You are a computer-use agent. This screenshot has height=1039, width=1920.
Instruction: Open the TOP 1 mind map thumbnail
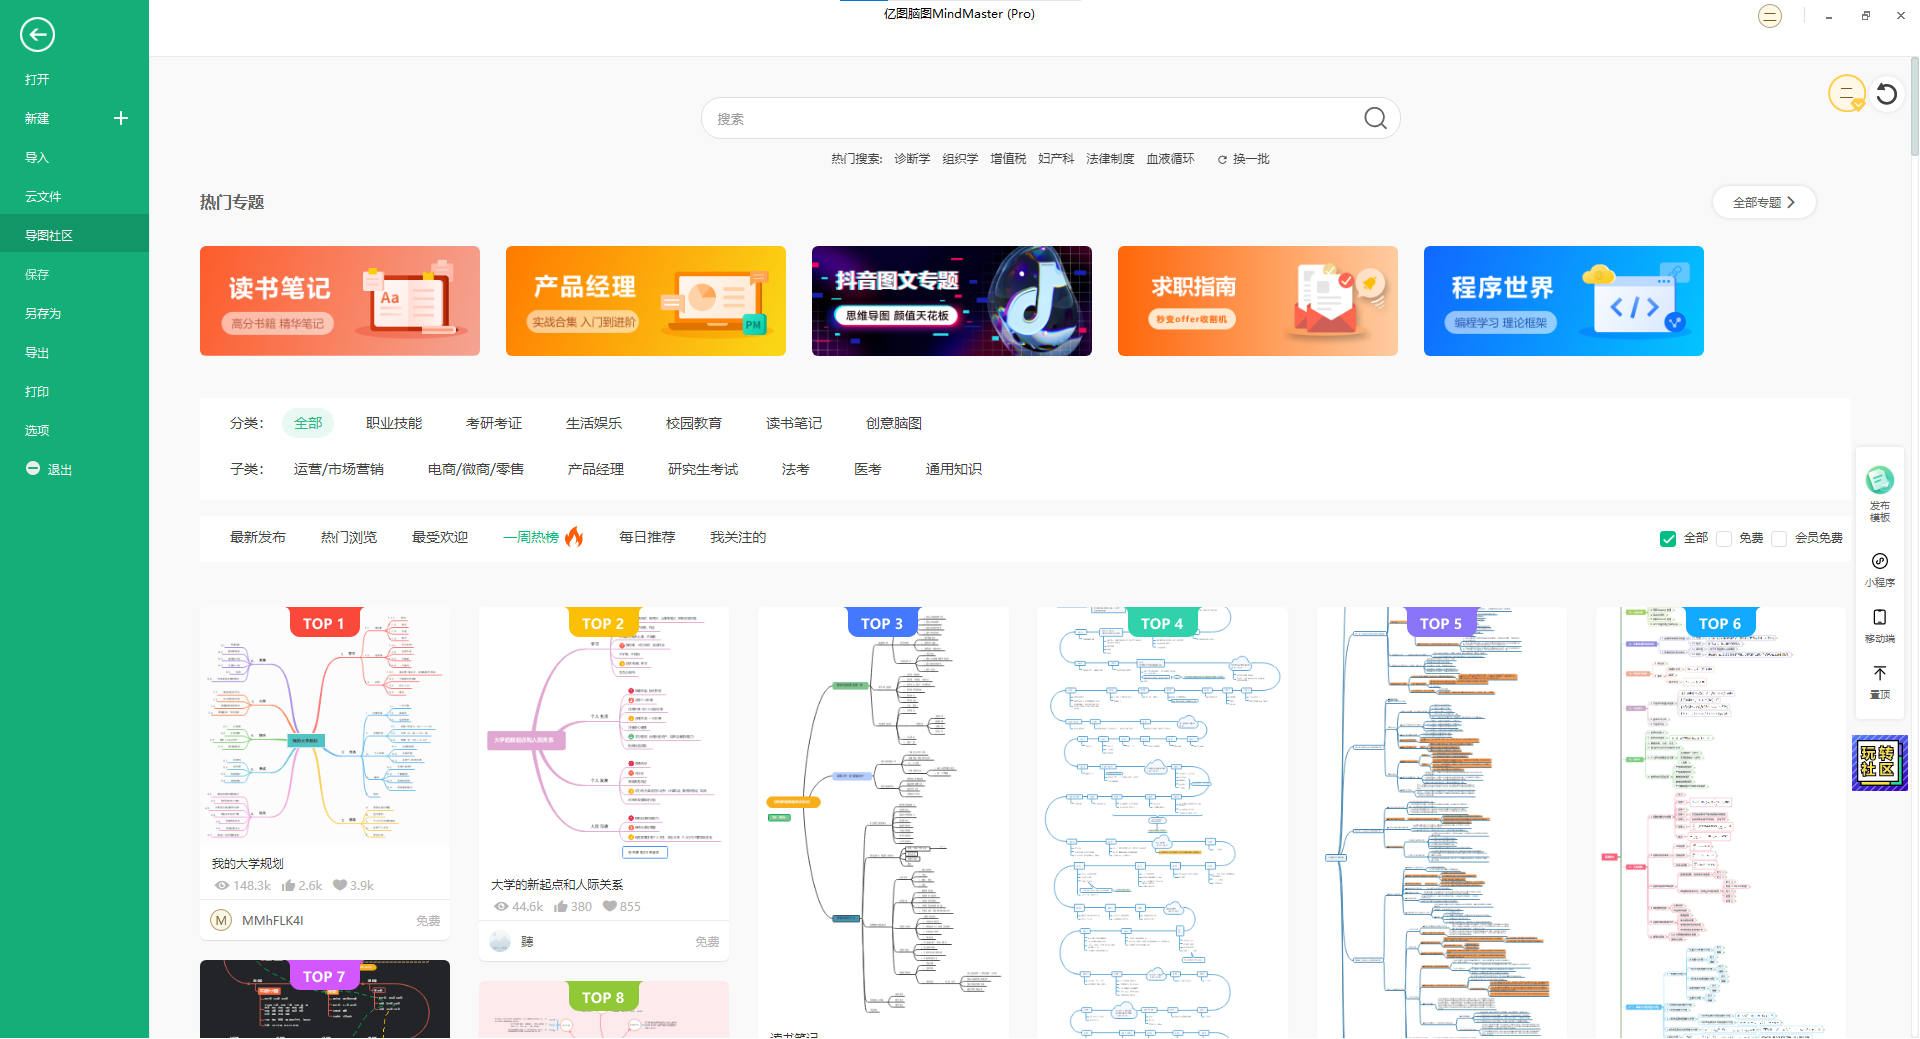click(x=325, y=726)
